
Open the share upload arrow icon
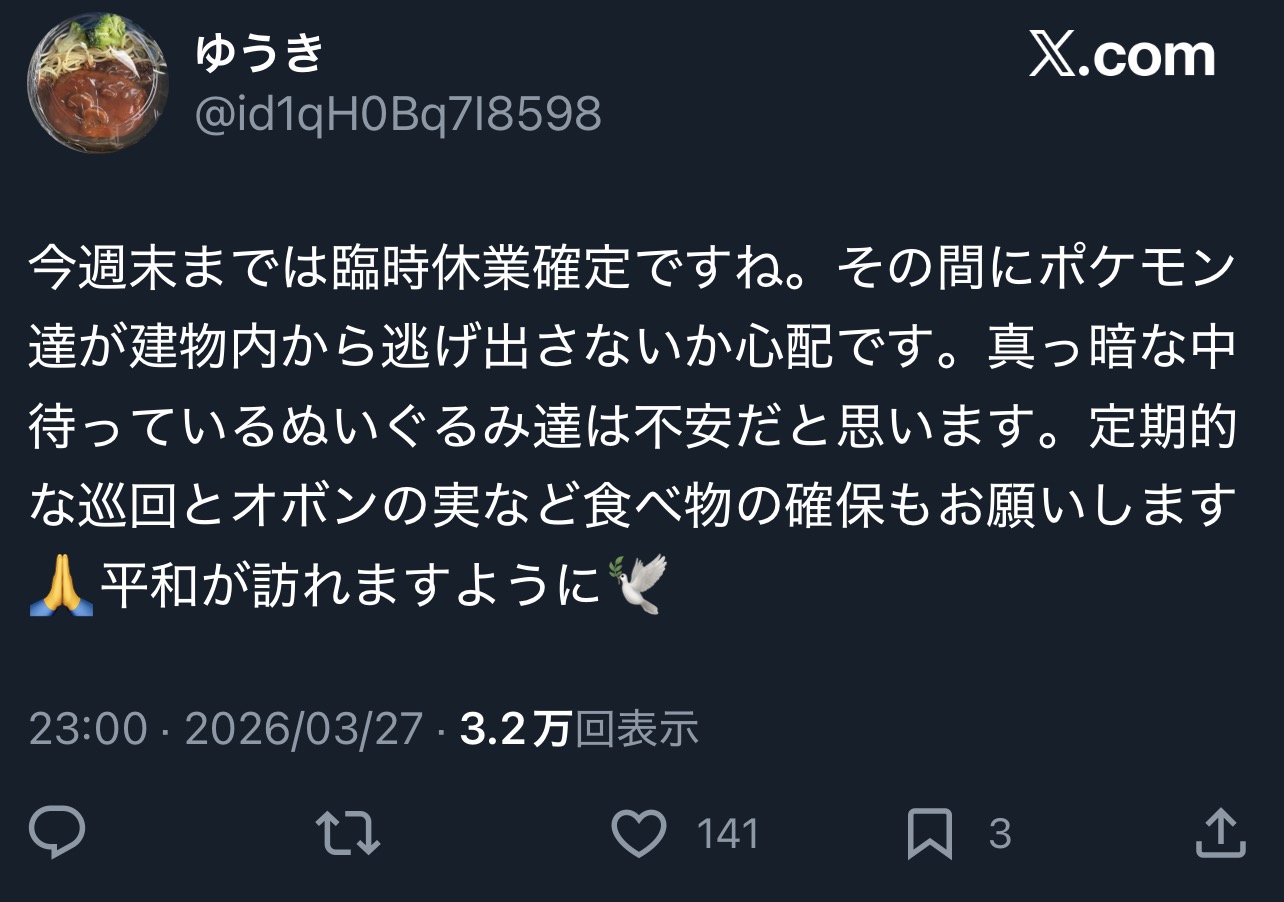1221,833
